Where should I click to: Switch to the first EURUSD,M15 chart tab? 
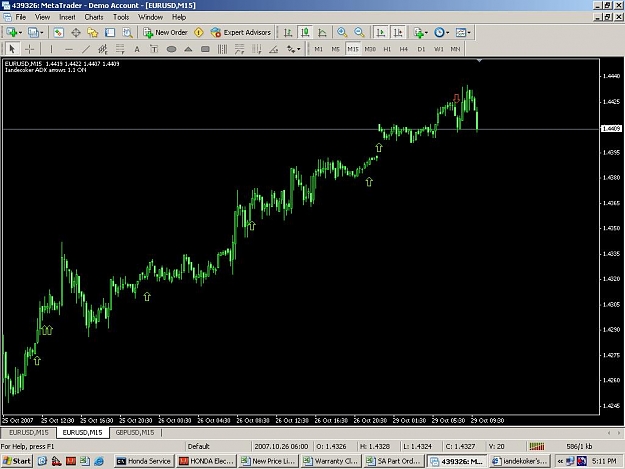[29, 432]
